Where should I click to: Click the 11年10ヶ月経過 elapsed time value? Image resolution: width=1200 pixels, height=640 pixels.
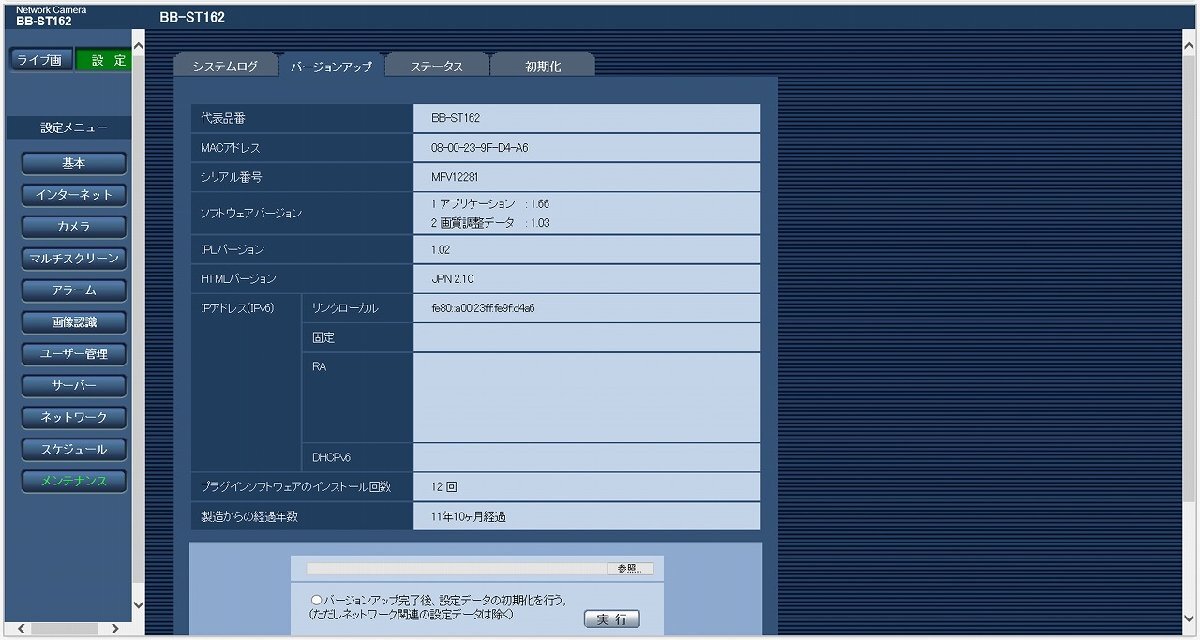468,517
